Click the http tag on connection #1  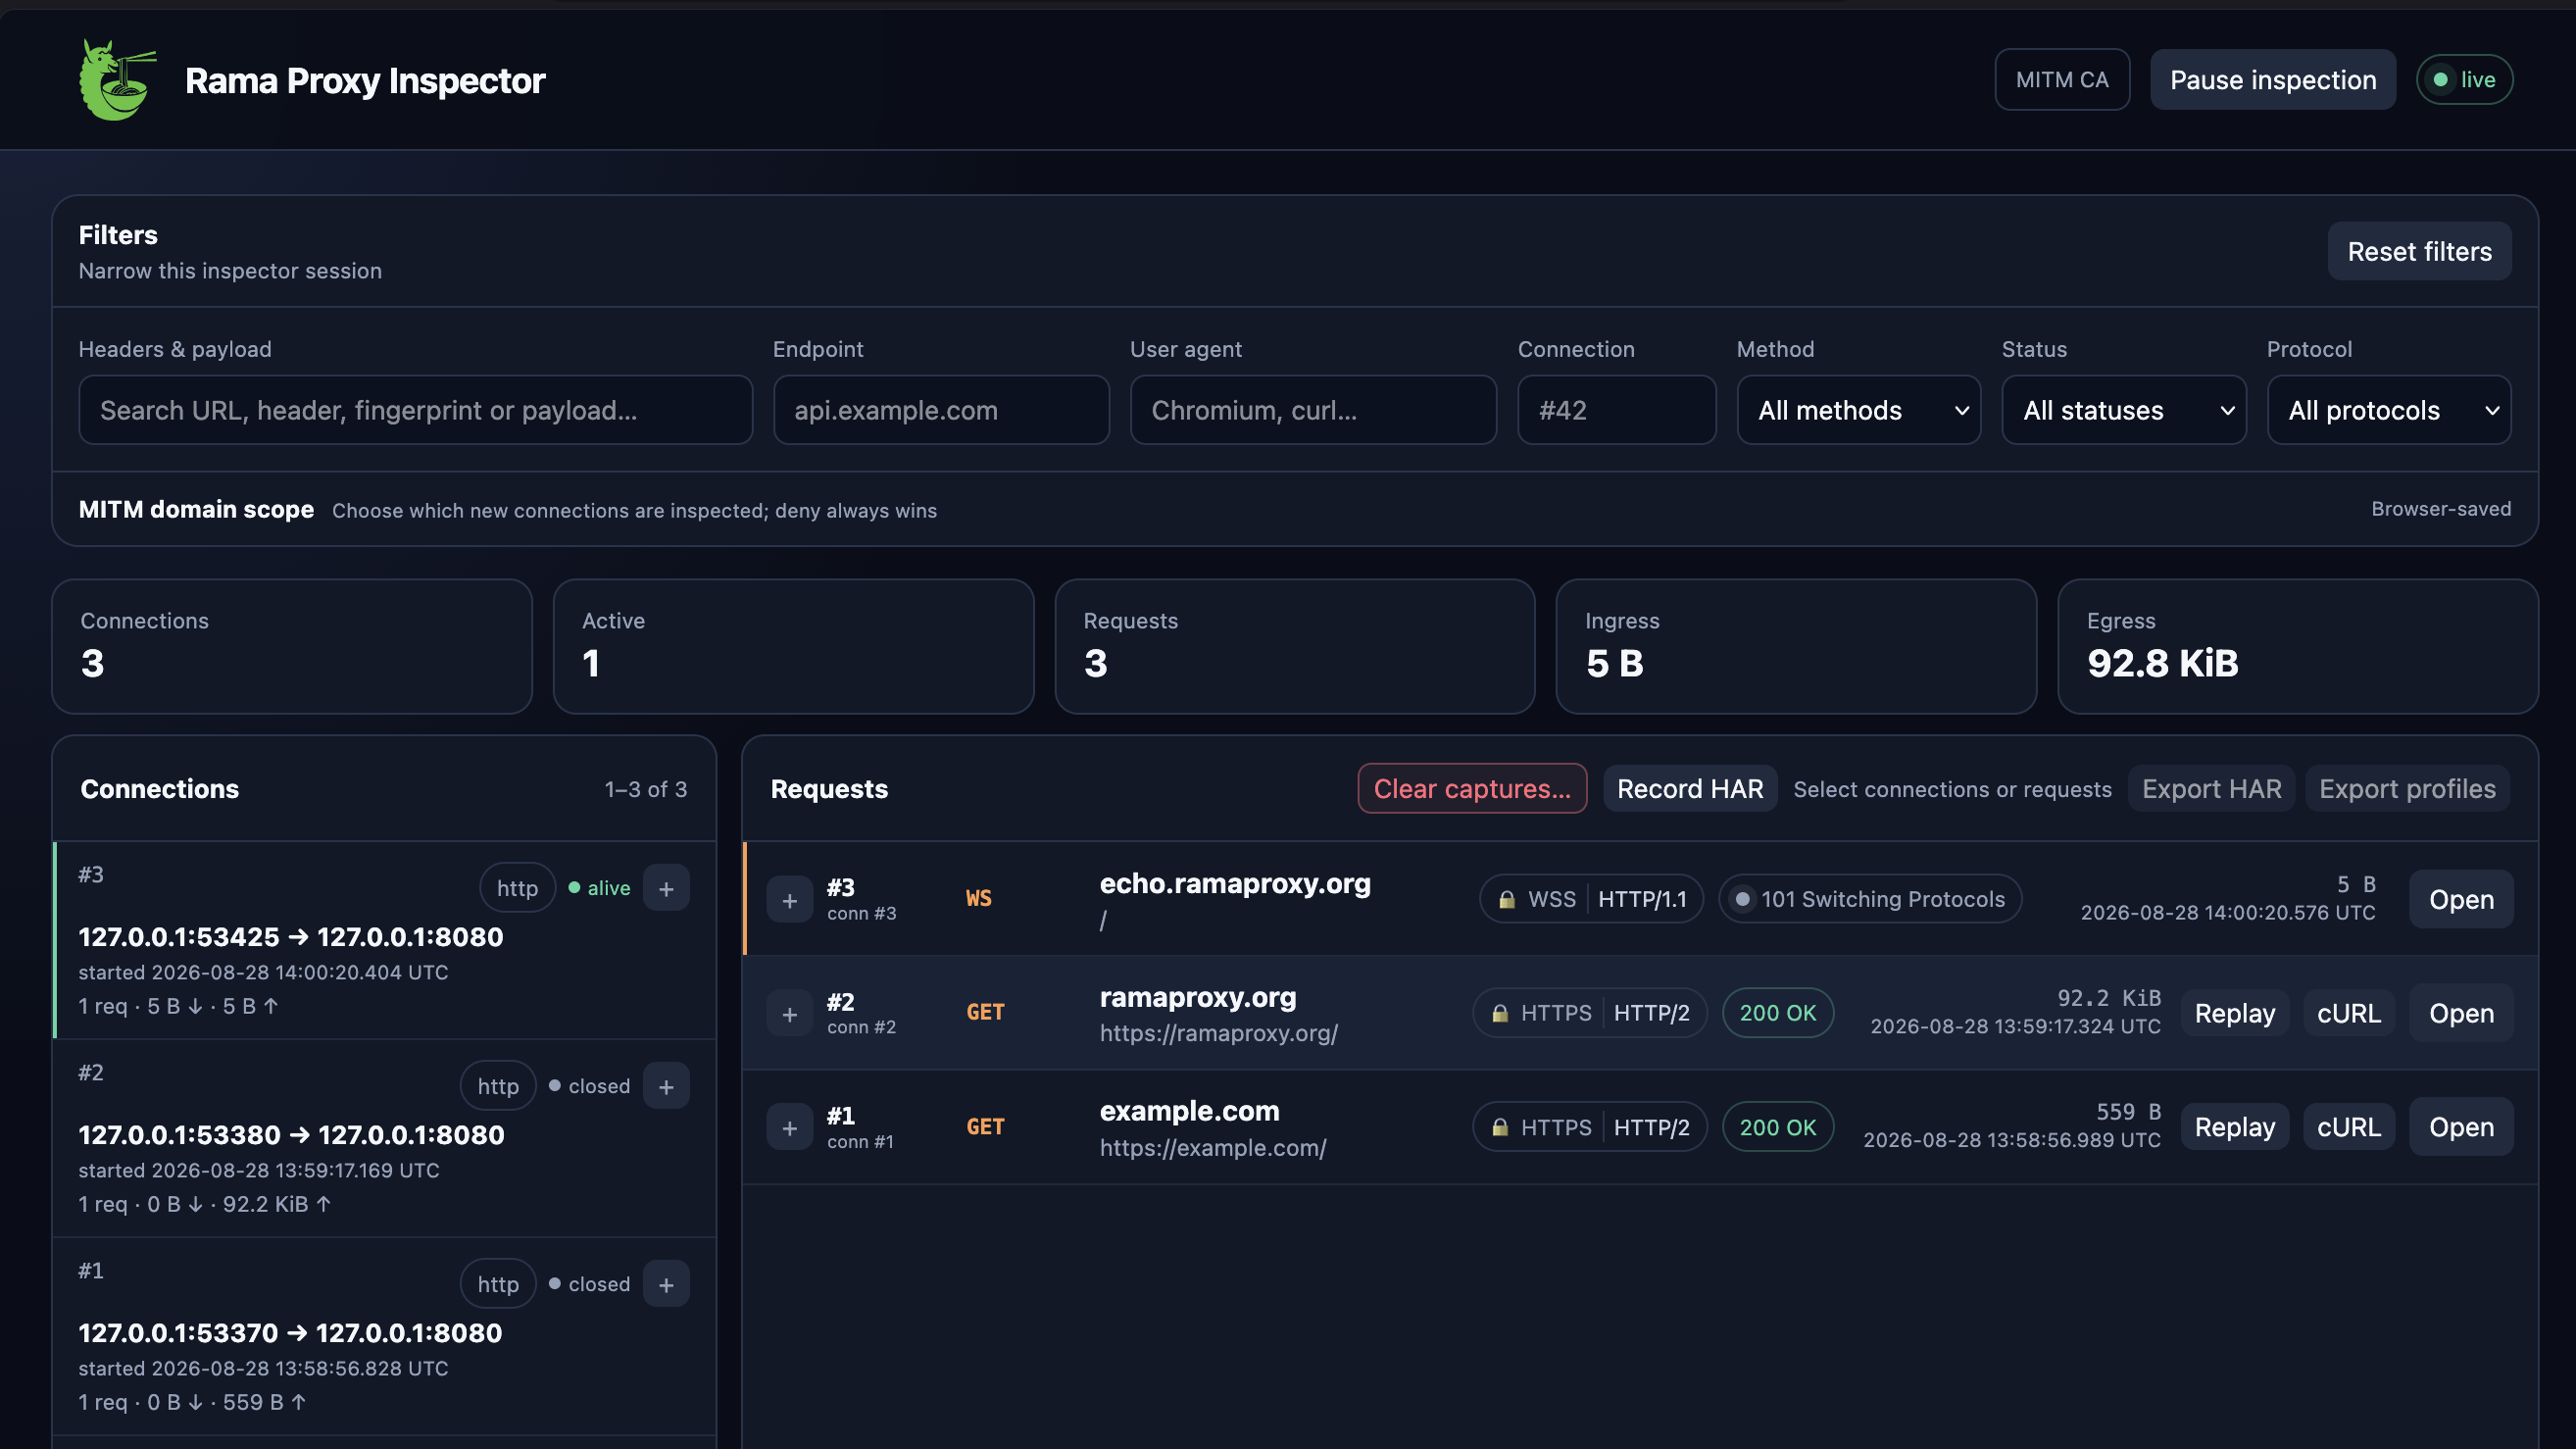(498, 1284)
